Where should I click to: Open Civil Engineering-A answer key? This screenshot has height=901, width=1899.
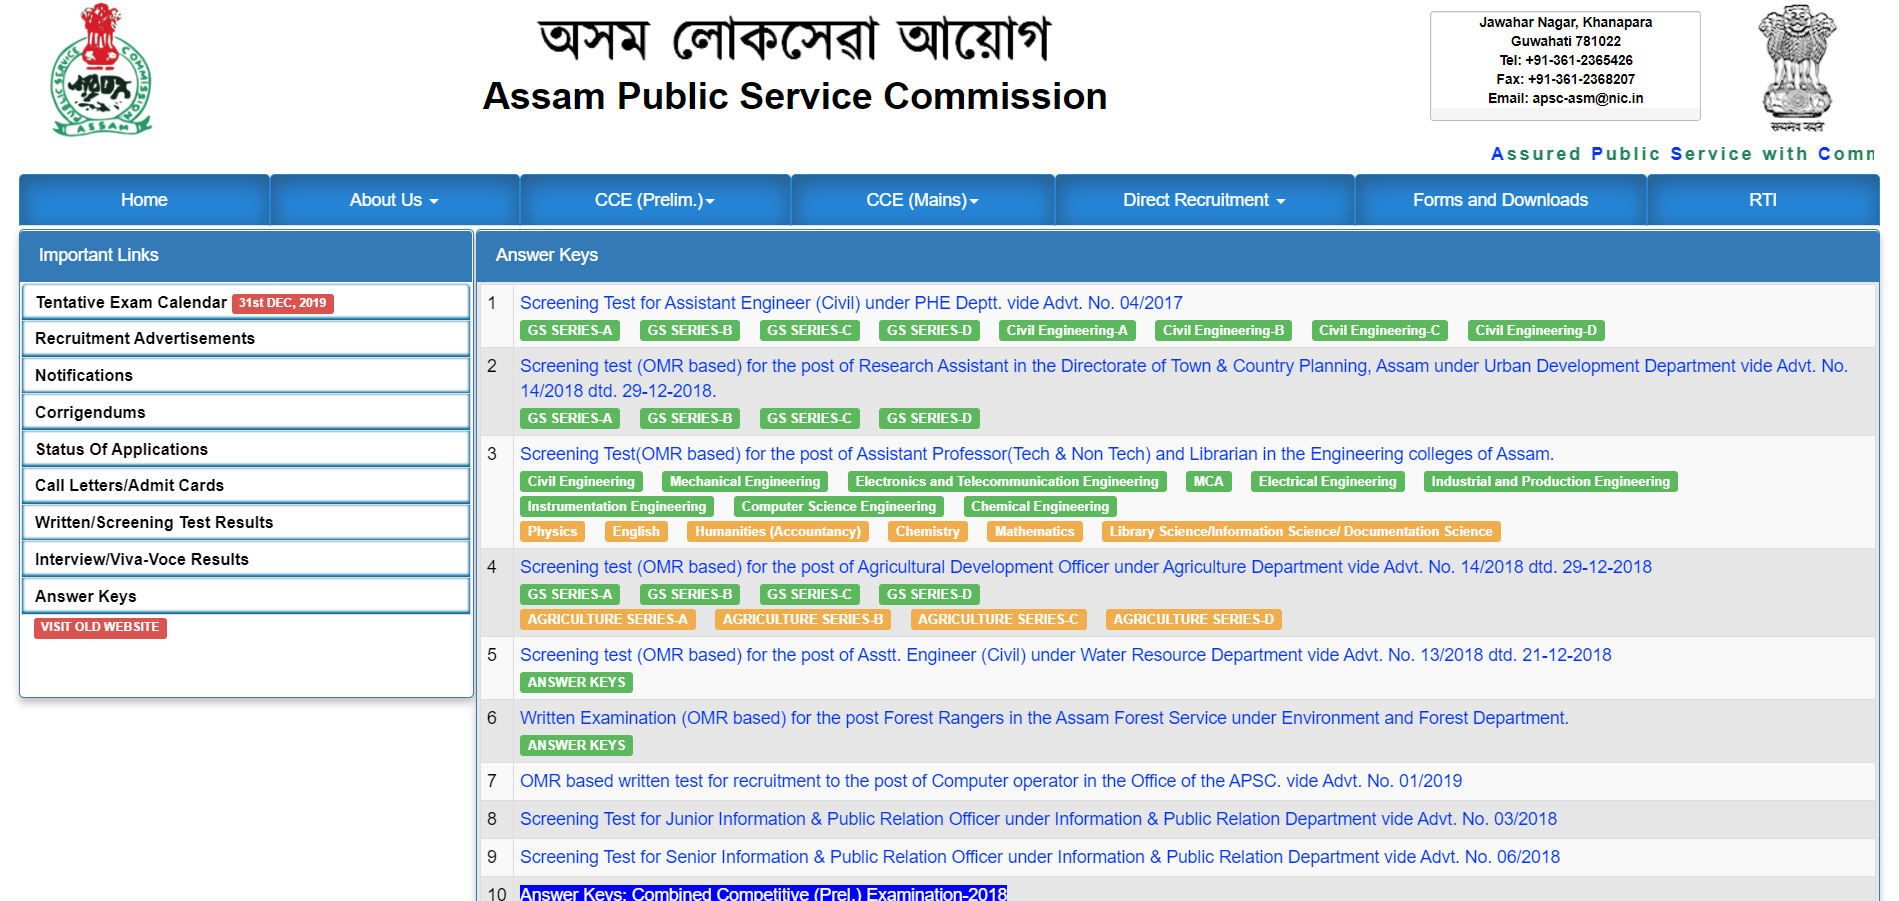point(1067,330)
